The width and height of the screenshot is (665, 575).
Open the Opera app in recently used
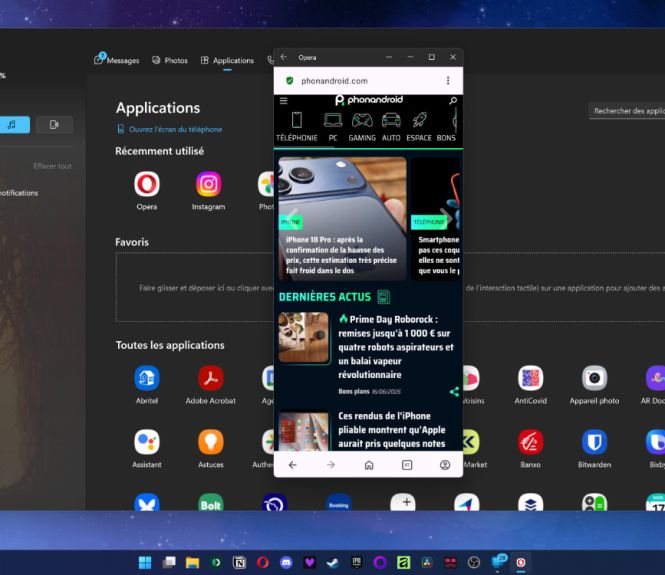[x=147, y=184]
